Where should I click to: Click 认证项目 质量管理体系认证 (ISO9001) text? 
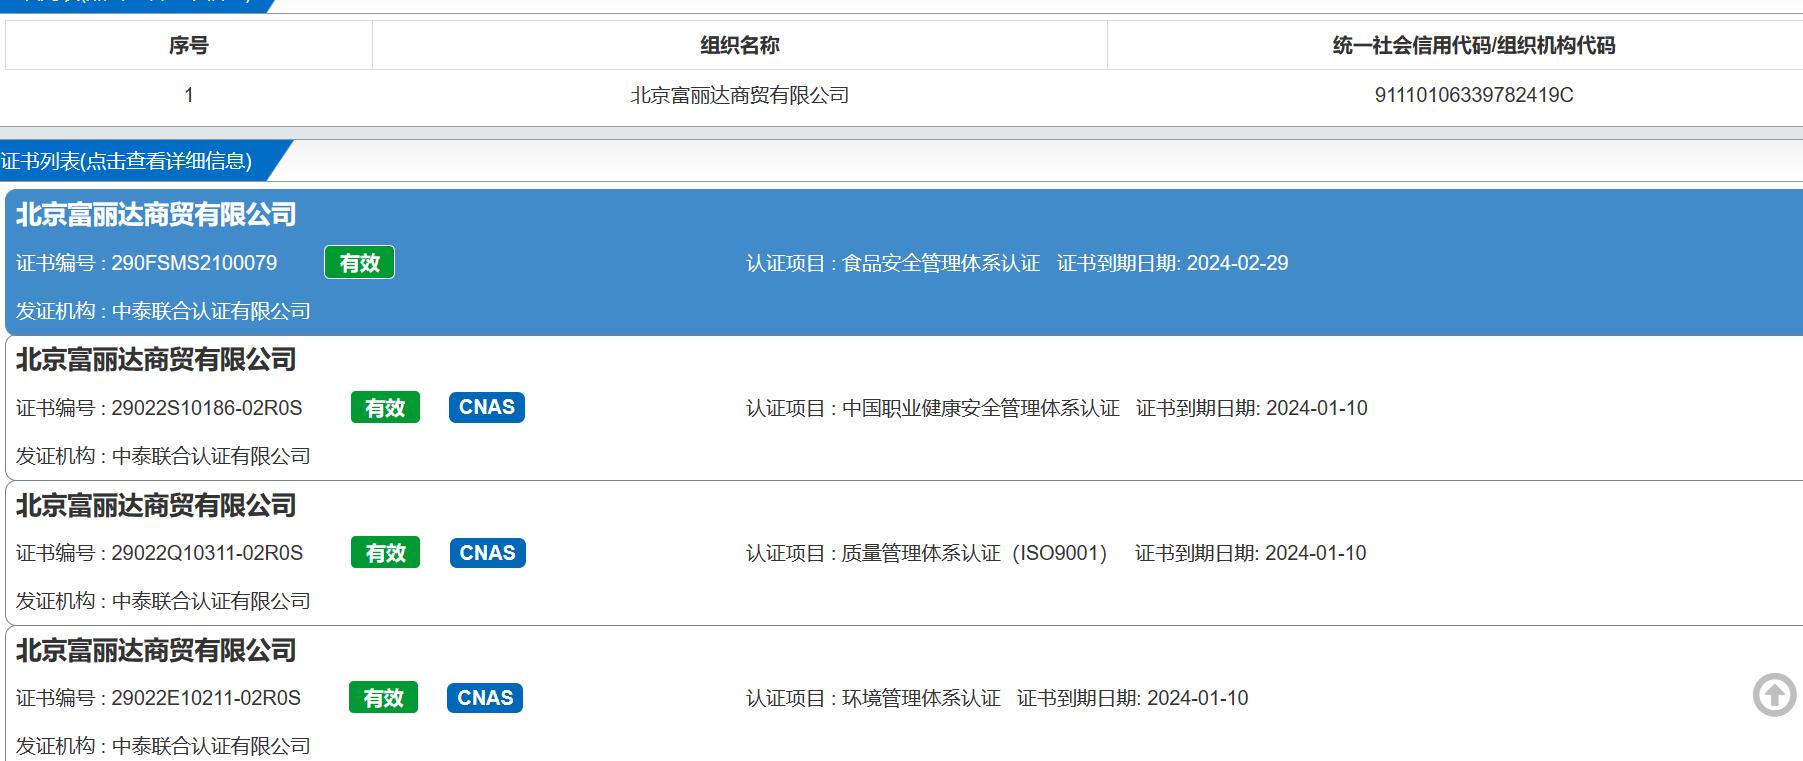[x=927, y=553]
